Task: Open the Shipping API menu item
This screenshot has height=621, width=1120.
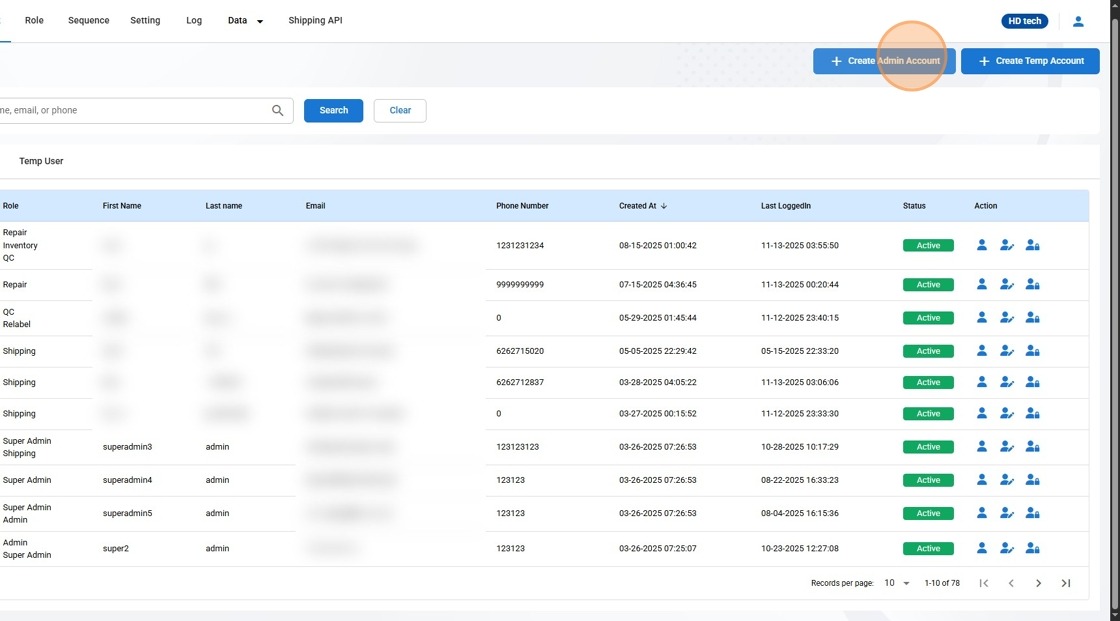Action: tap(315, 21)
